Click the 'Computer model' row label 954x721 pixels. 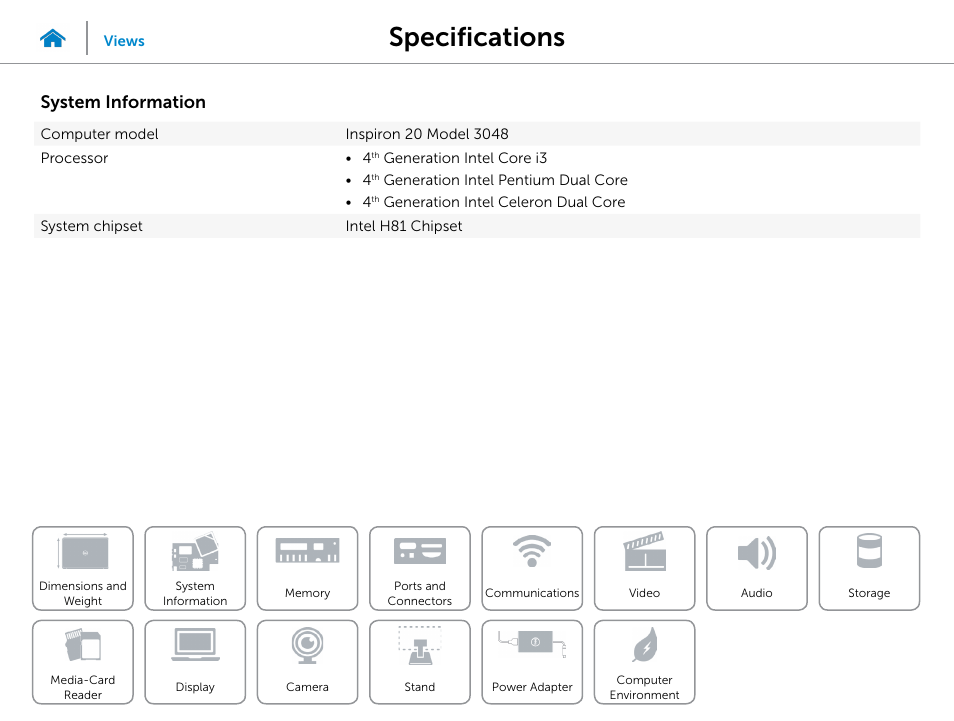99,134
